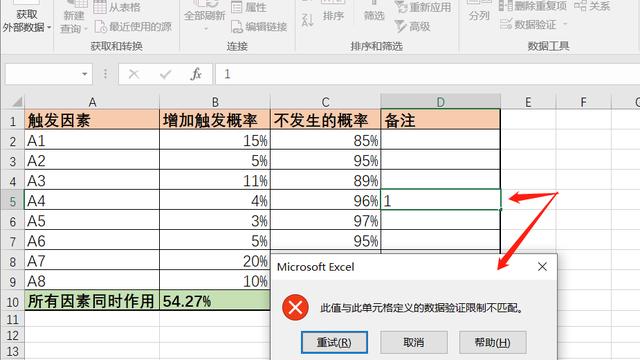
Task: Click the 20% cell
Action: [215, 260]
